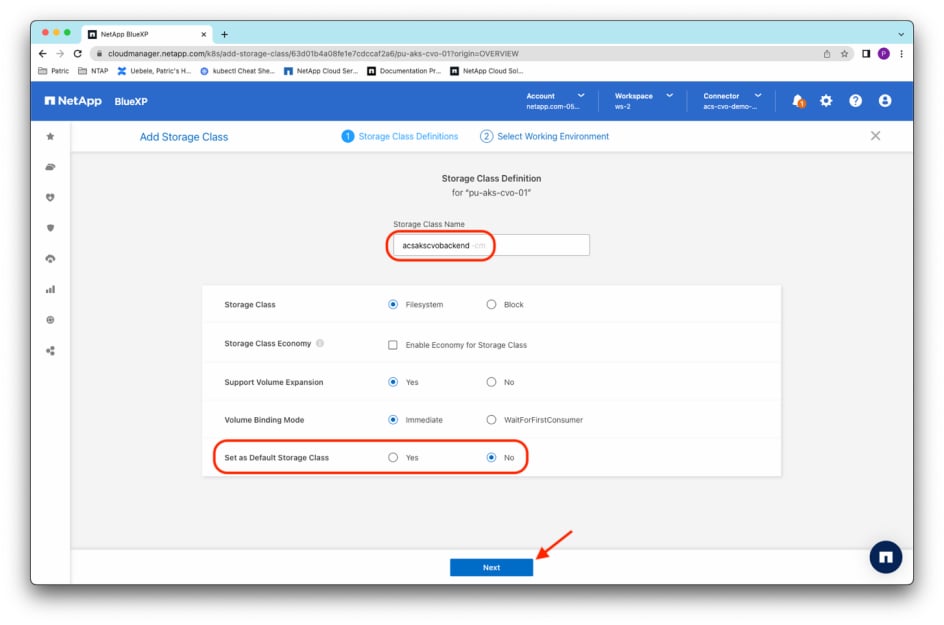Click the browser back arrow
The image size is (944, 625).
pos(43,54)
